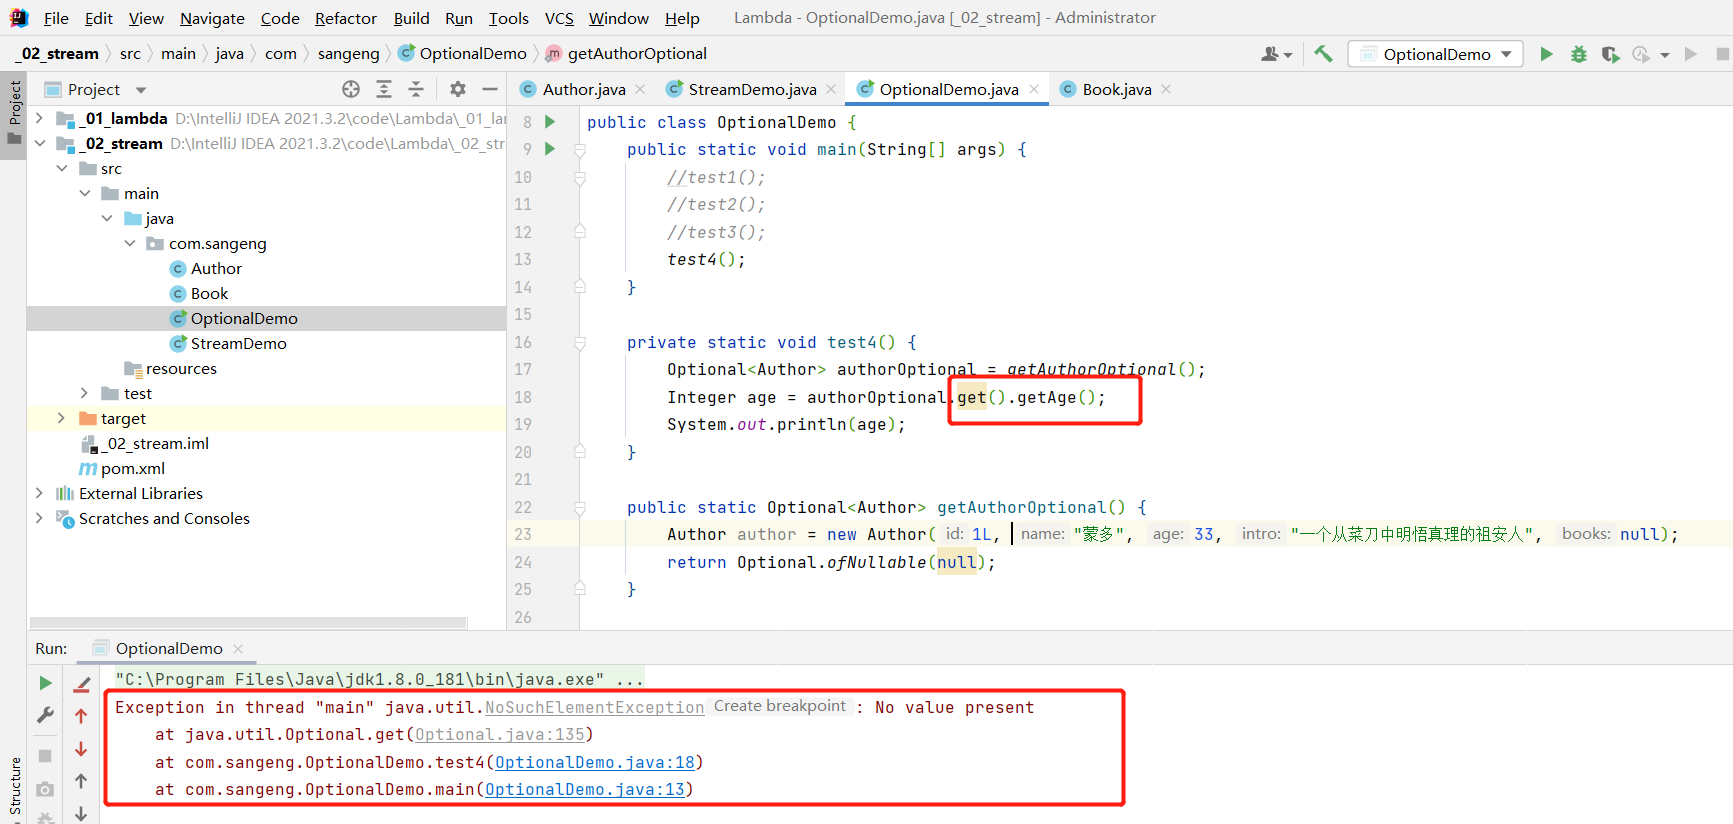Click the Project panel horizontal scrollbar
Image resolution: width=1733 pixels, height=824 pixels.
pos(248,622)
